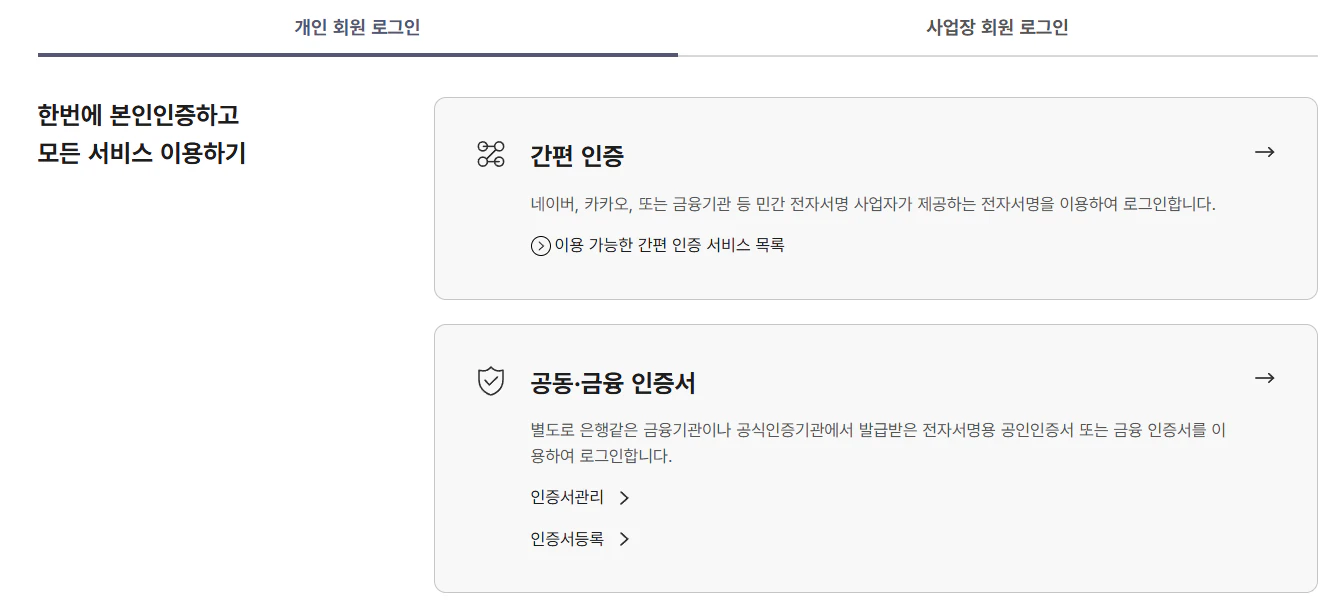Open 인증서등록 link
1336x616 pixels.
(x=566, y=538)
